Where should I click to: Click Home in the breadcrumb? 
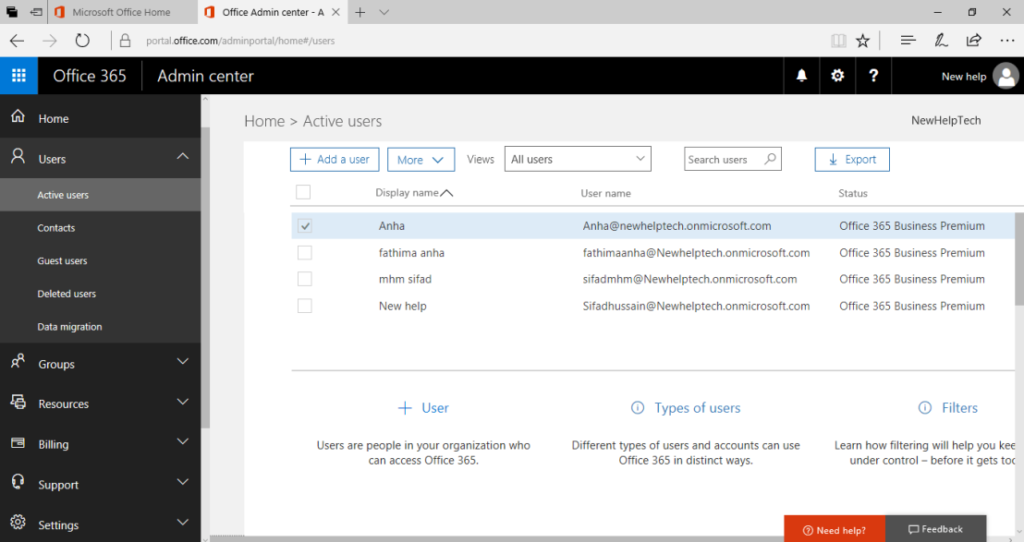264,121
